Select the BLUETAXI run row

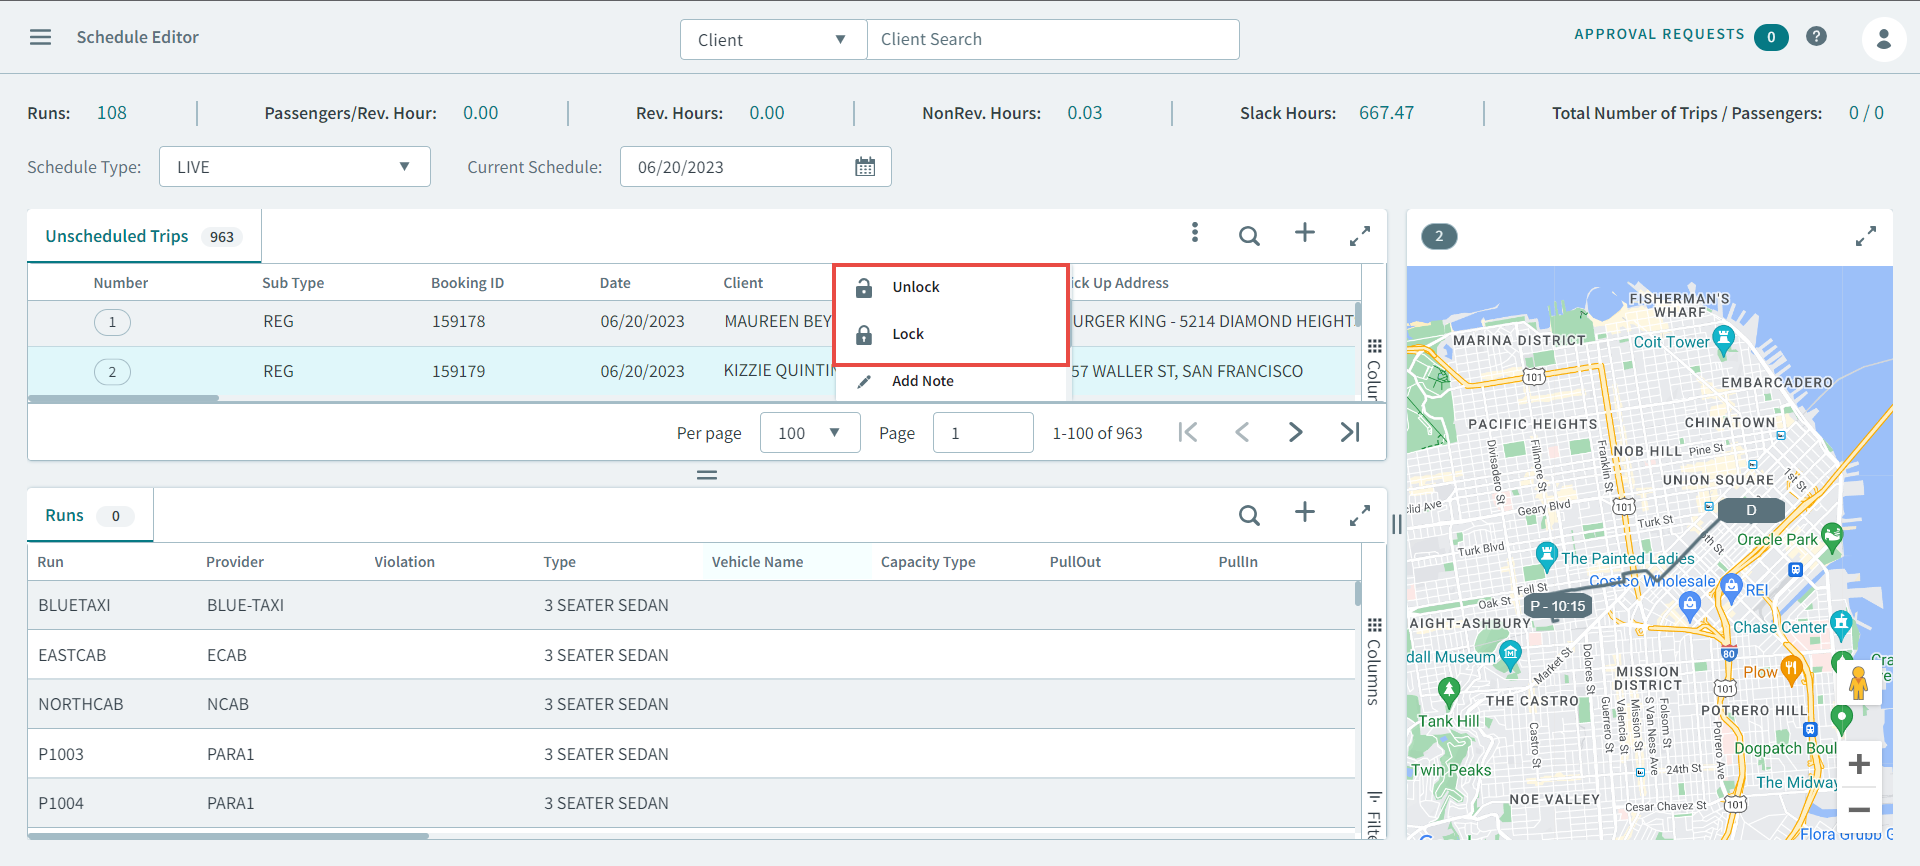[691, 605]
